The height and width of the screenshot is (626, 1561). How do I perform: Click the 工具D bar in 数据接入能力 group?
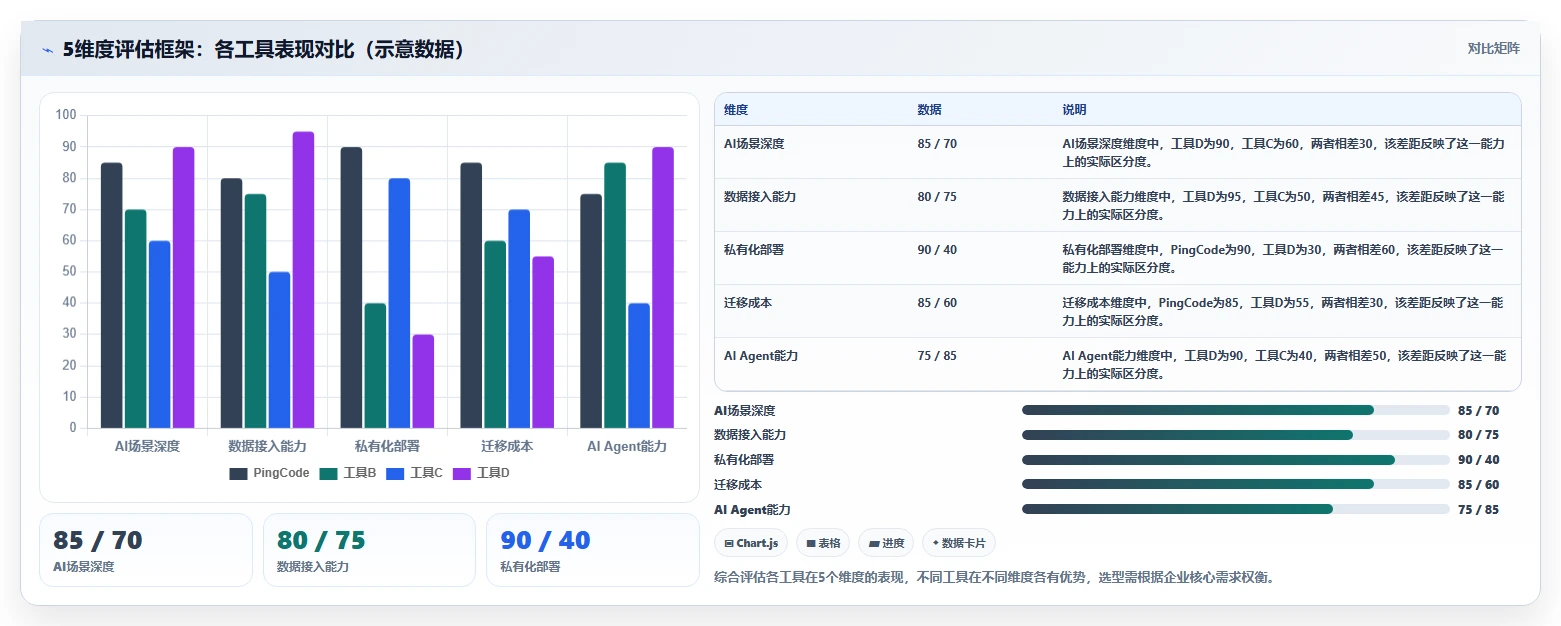click(304, 280)
